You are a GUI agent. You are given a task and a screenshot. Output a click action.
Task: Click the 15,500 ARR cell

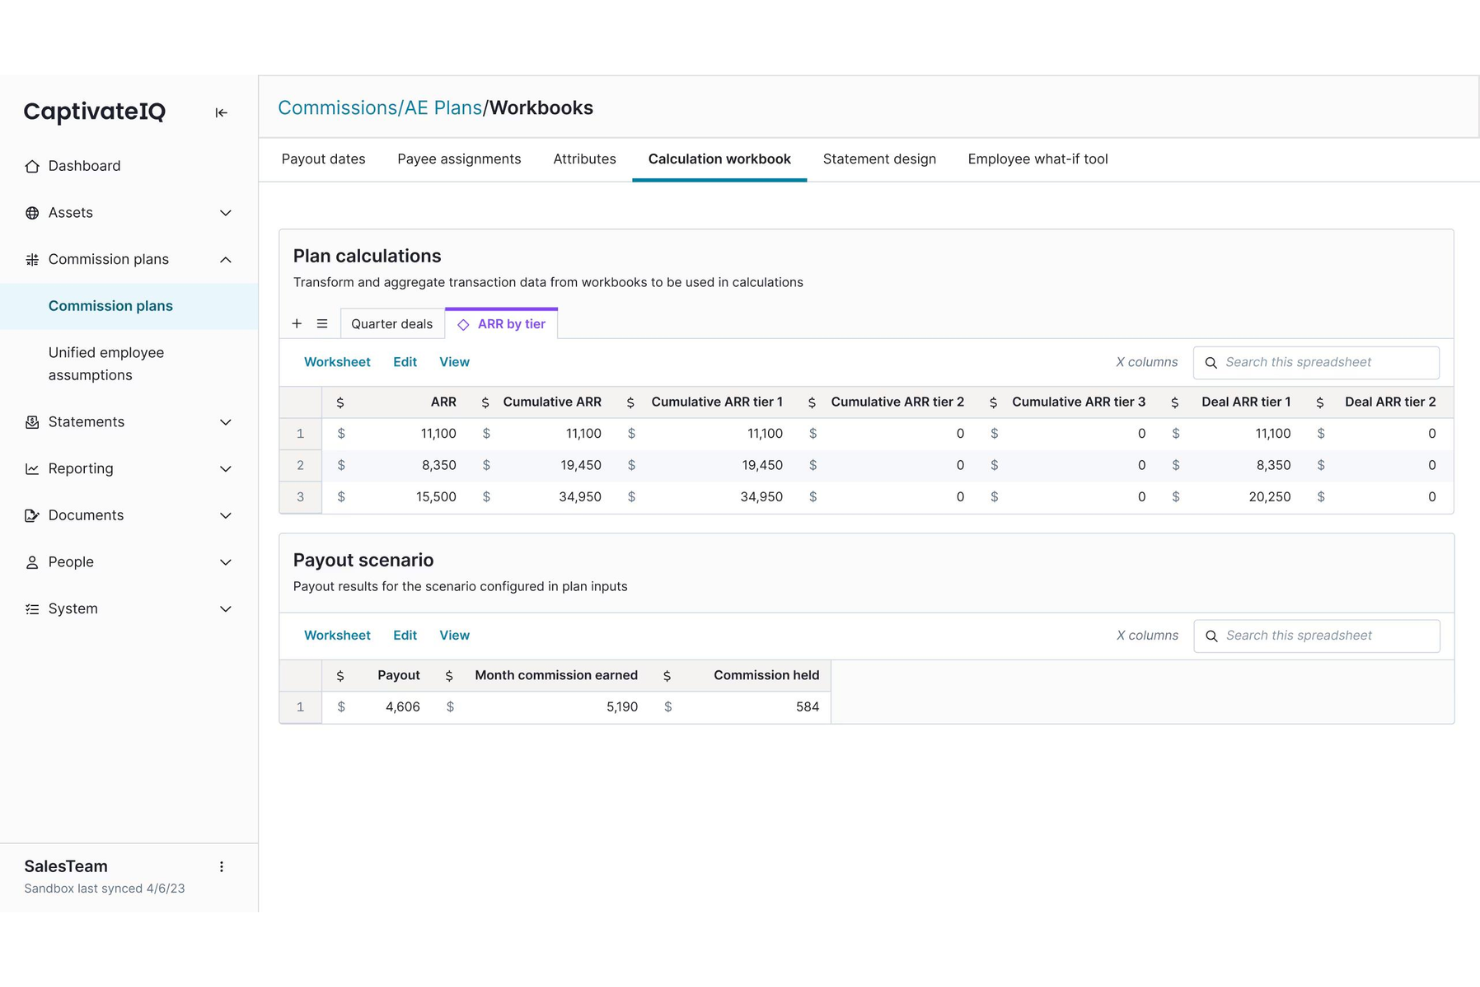point(436,497)
